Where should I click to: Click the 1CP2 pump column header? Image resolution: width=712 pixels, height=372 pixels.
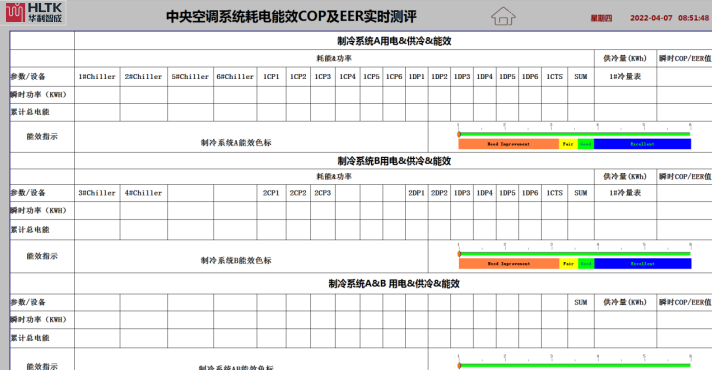(298, 77)
